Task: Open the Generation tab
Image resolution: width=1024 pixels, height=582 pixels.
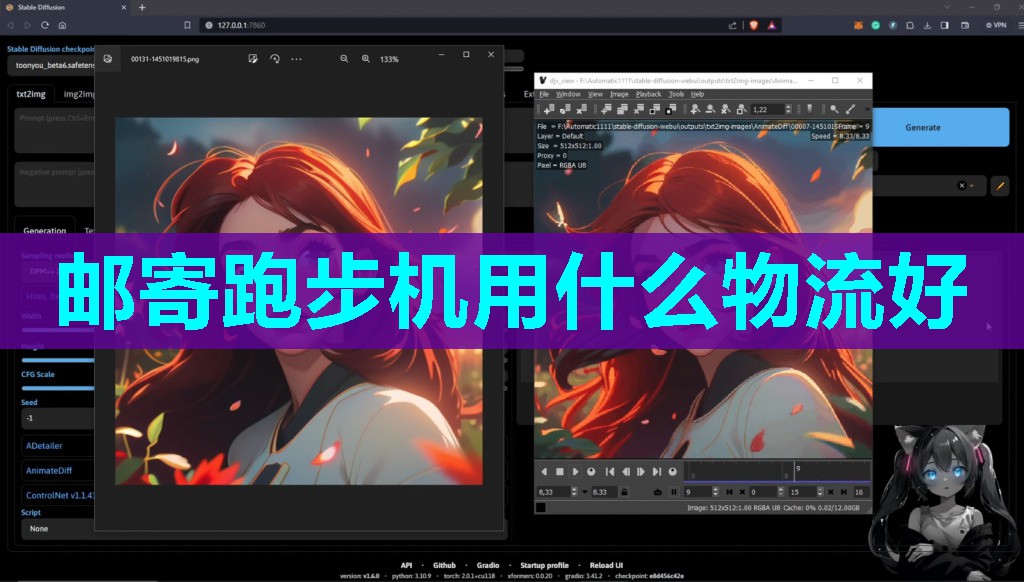Action: (44, 230)
